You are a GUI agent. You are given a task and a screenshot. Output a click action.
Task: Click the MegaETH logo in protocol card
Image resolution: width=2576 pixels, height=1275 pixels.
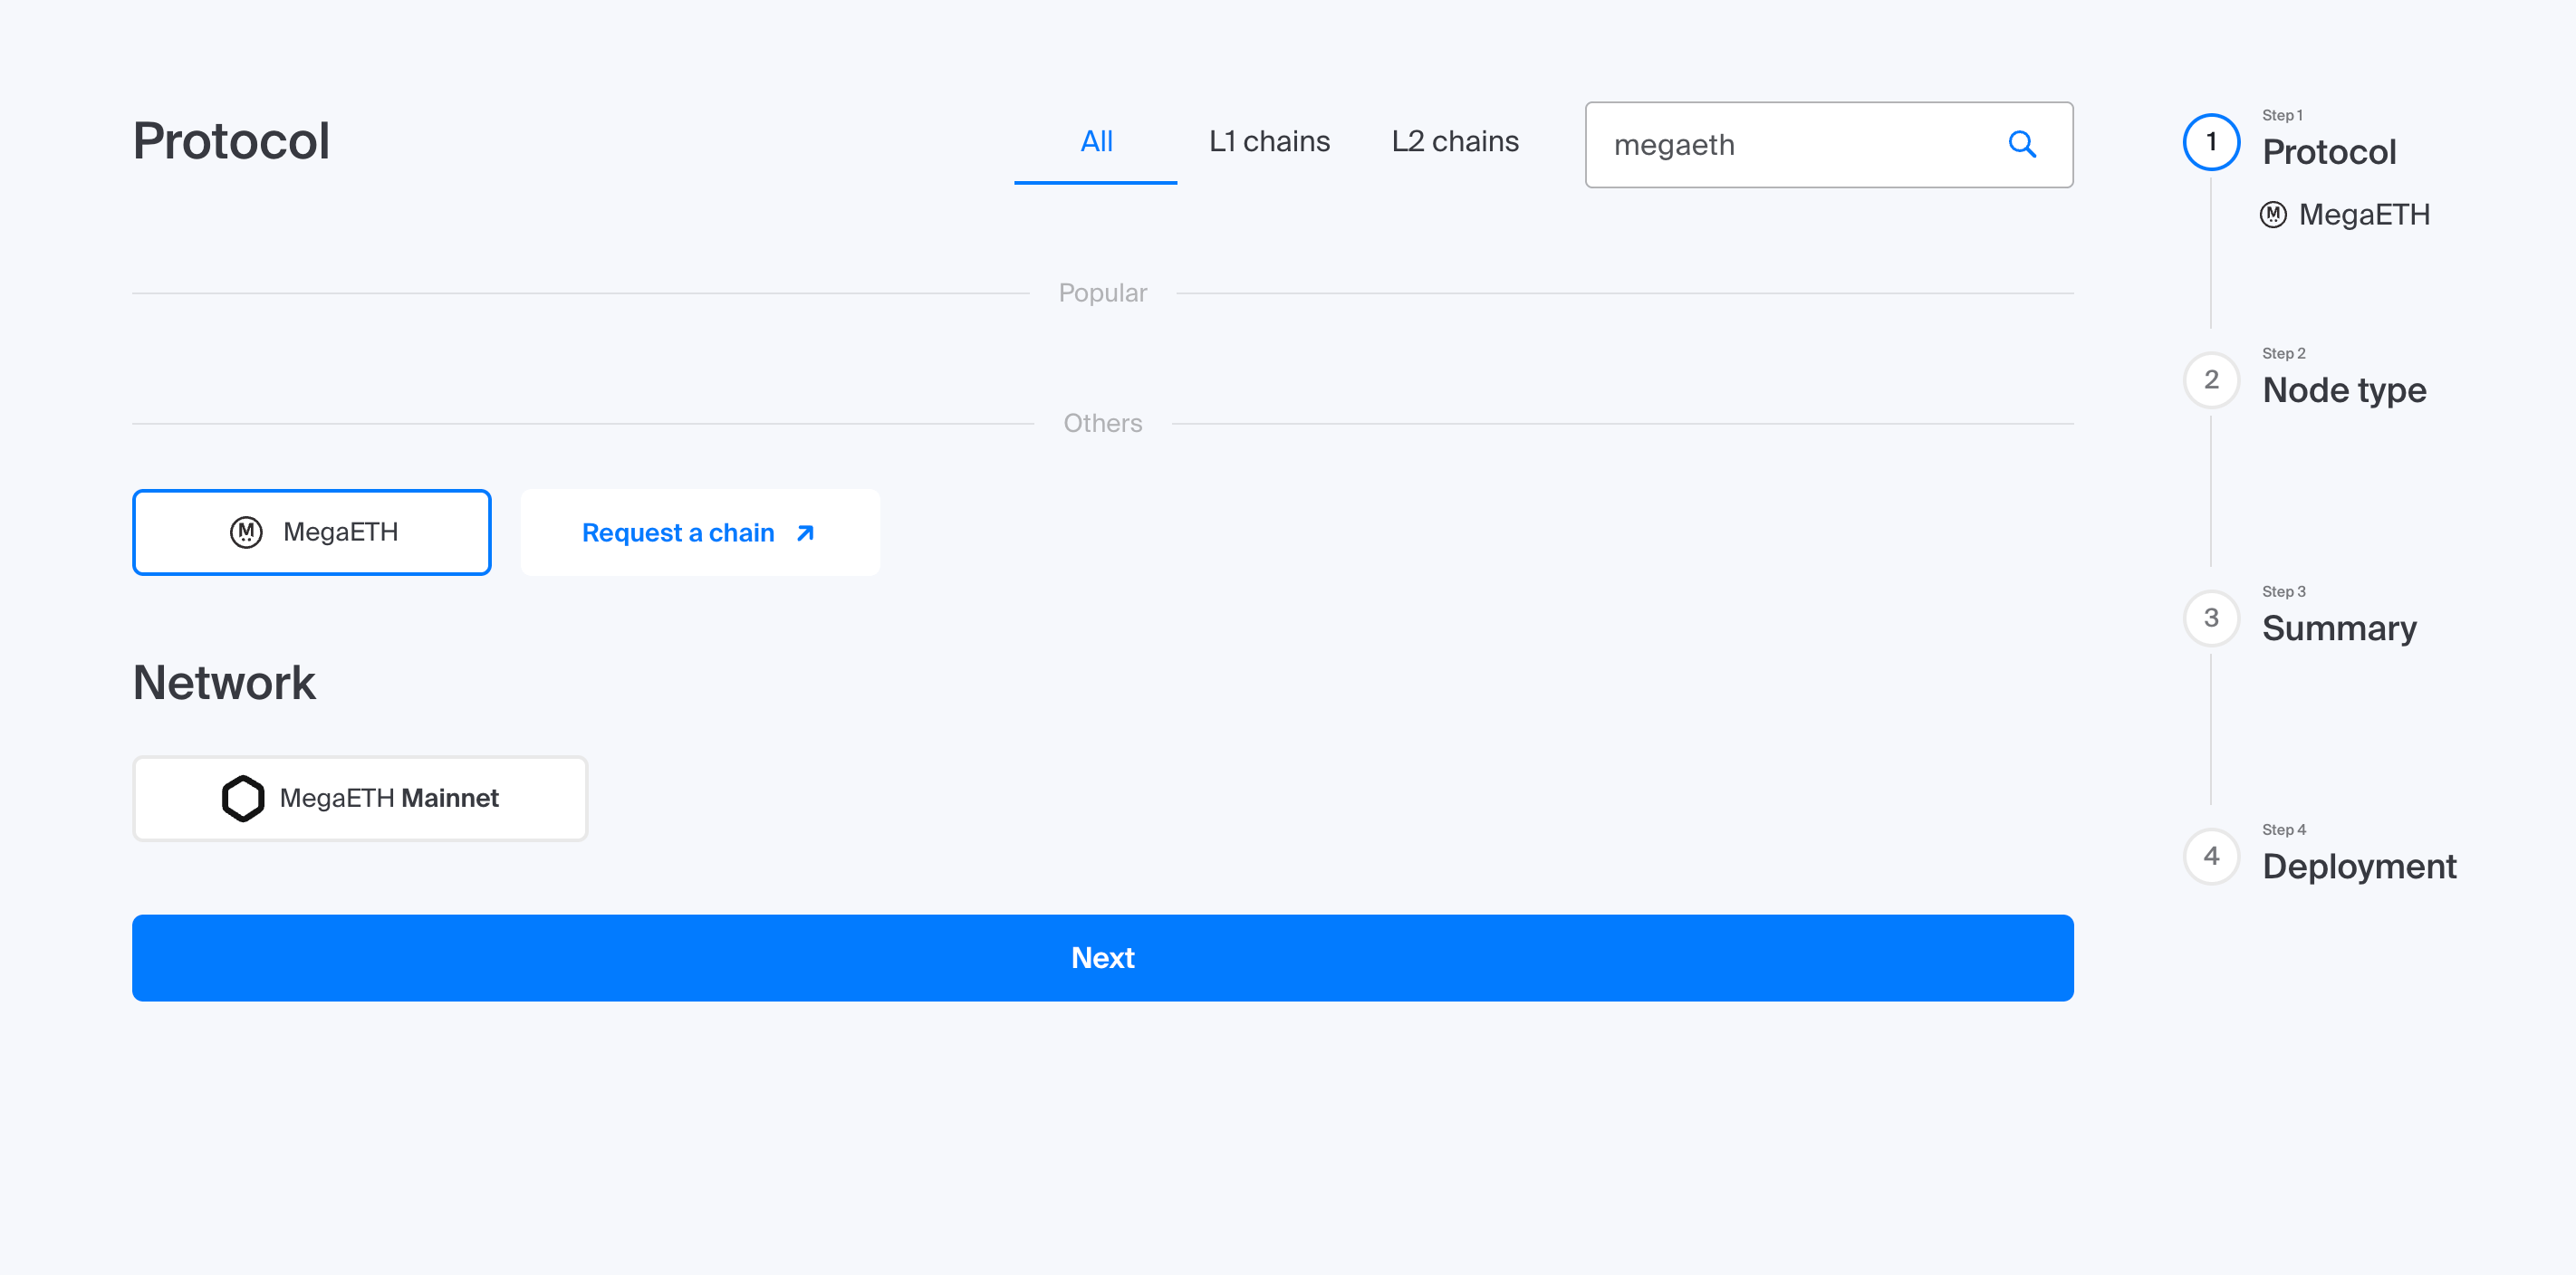click(x=246, y=532)
